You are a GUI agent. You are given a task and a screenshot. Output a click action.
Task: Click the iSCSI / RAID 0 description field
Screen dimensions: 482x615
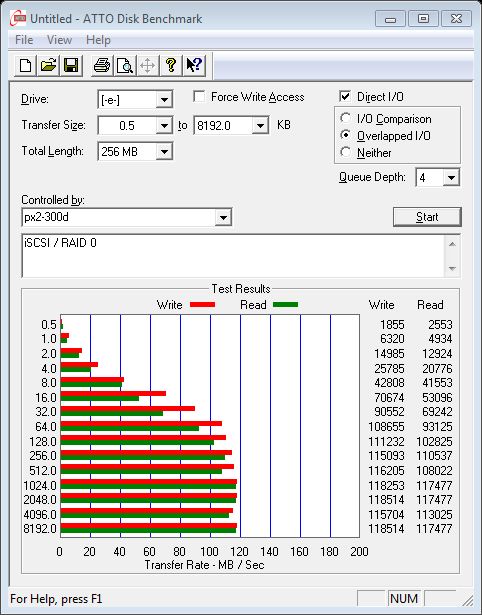[x=234, y=256]
